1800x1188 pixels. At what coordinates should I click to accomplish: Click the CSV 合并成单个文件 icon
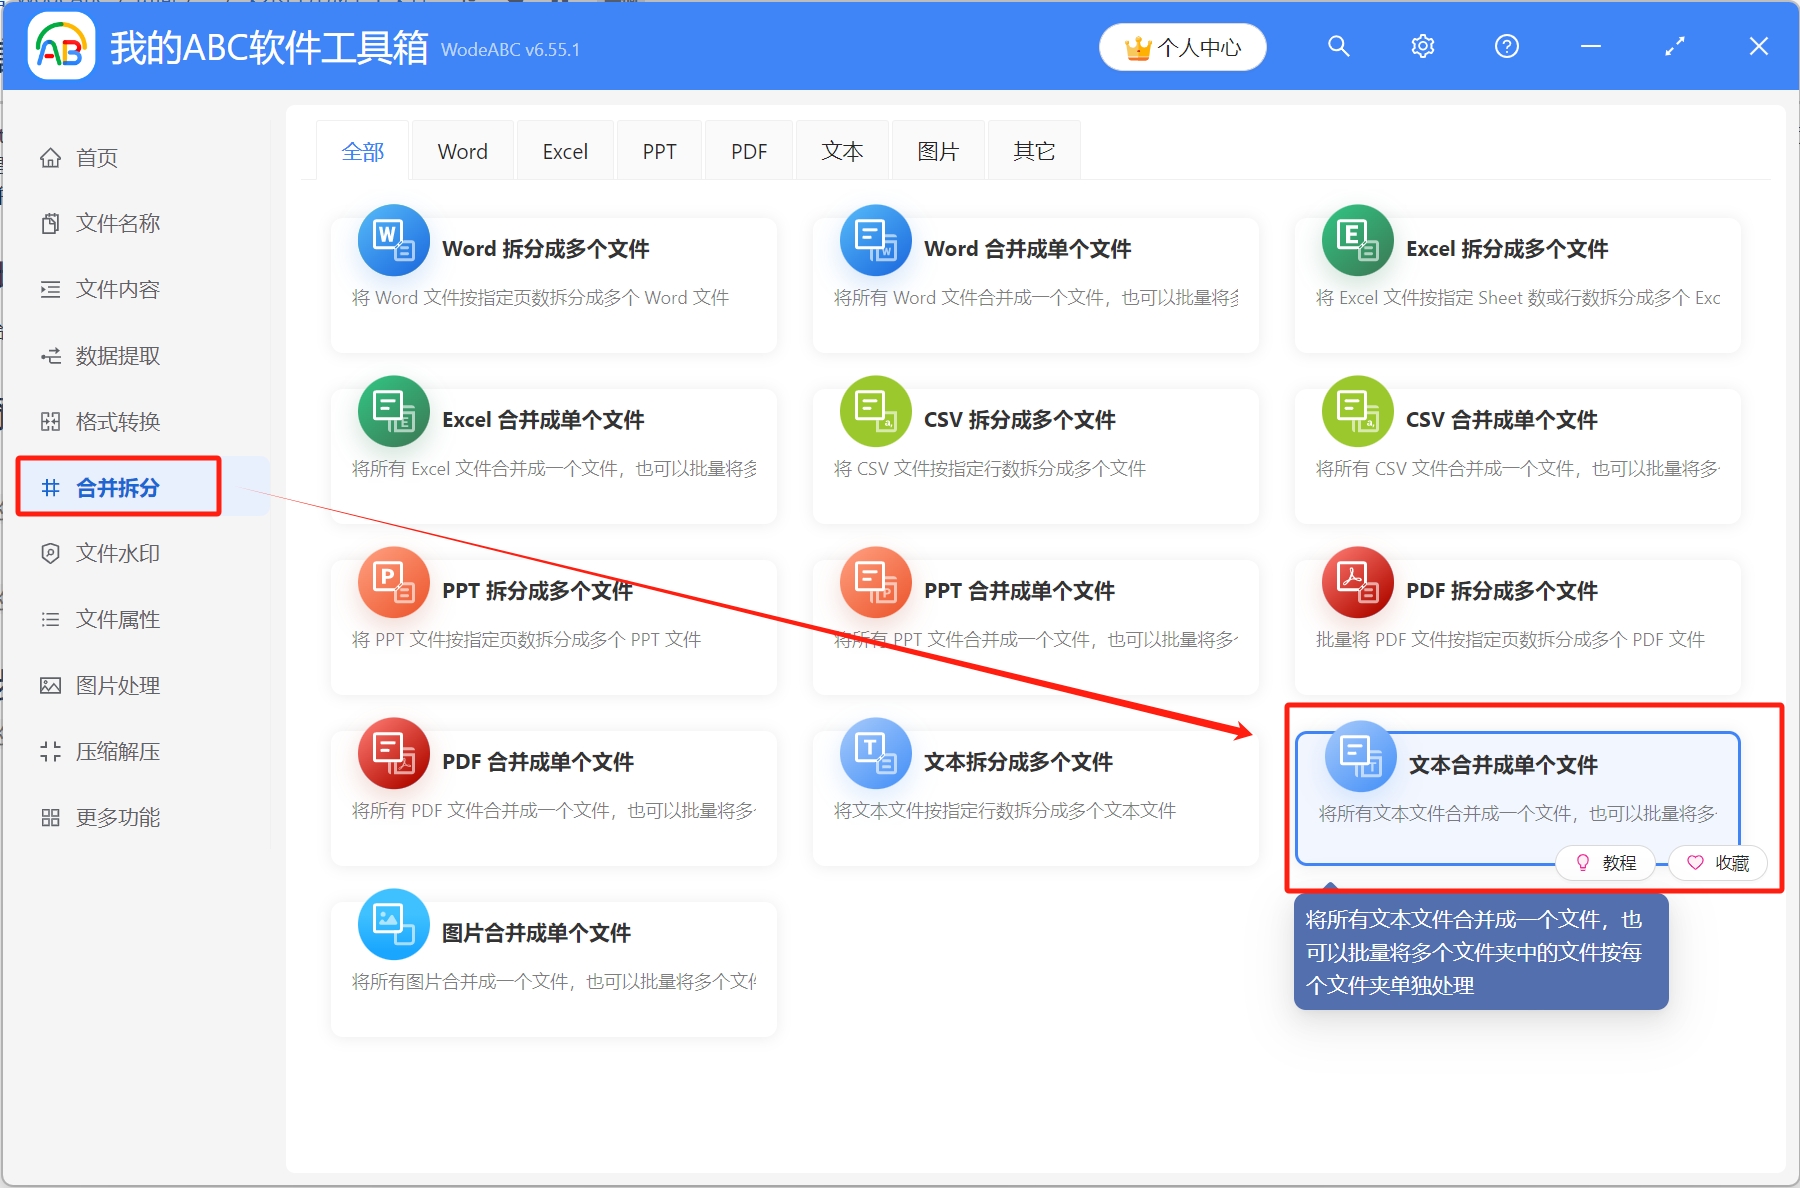1357,411
